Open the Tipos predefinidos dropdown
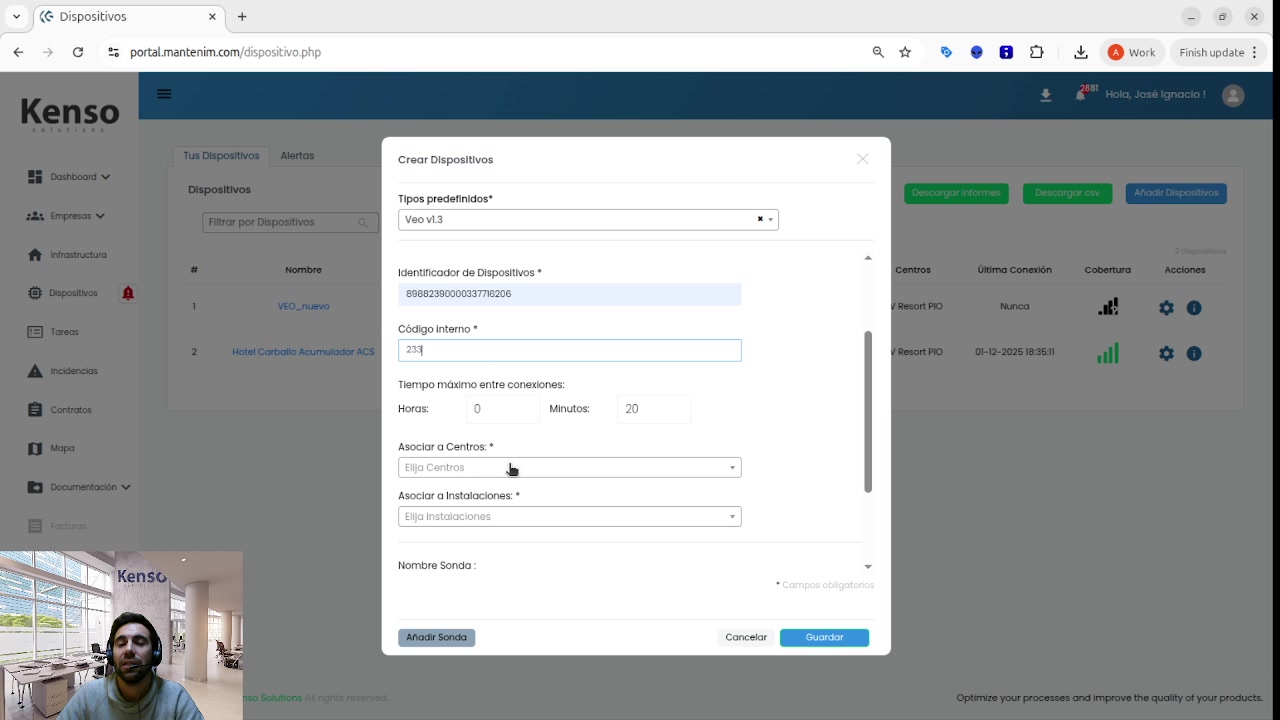The image size is (1280, 720). click(771, 219)
